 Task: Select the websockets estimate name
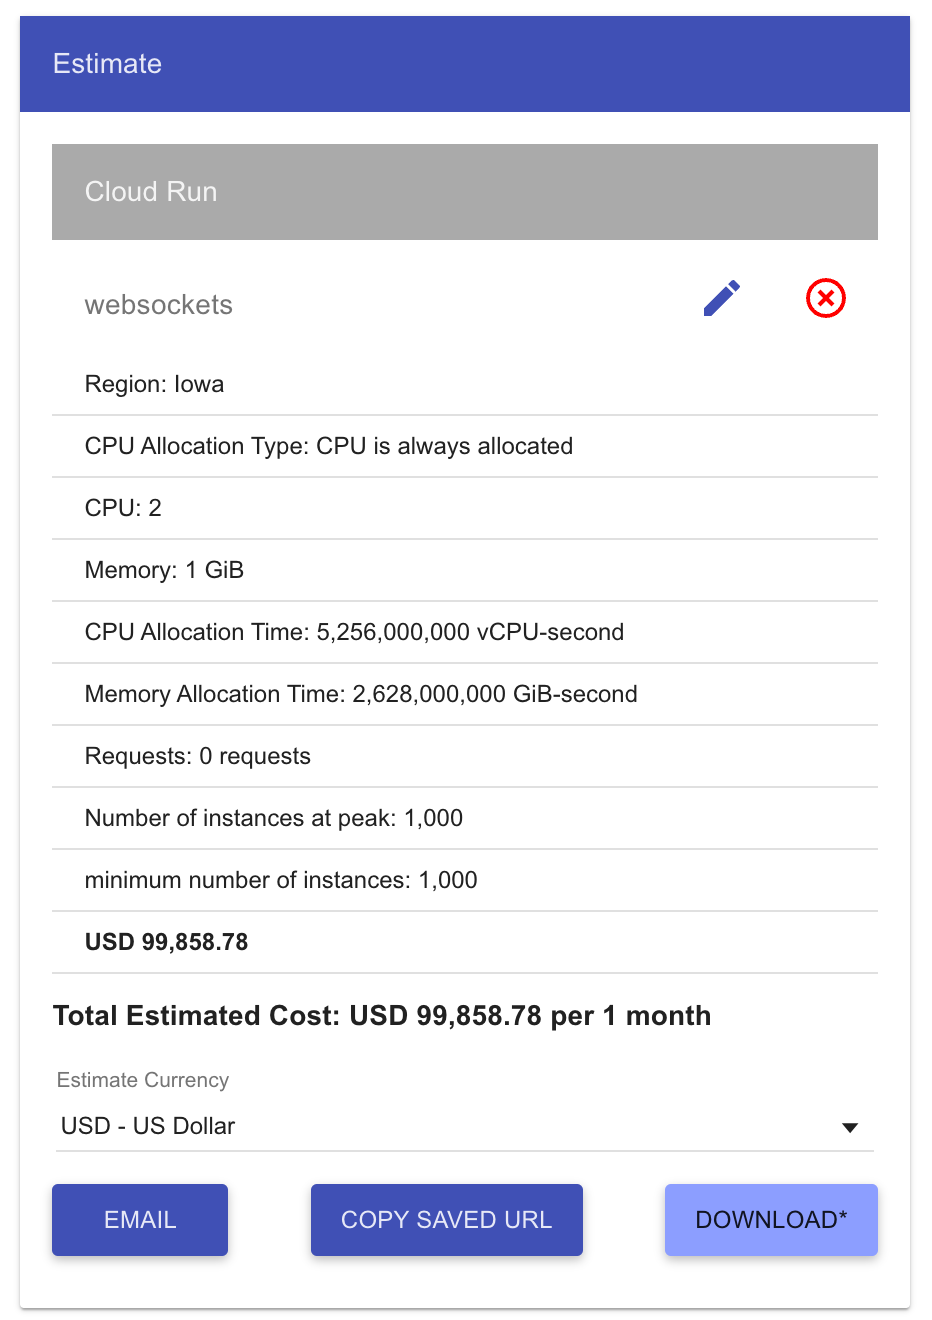click(159, 305)
